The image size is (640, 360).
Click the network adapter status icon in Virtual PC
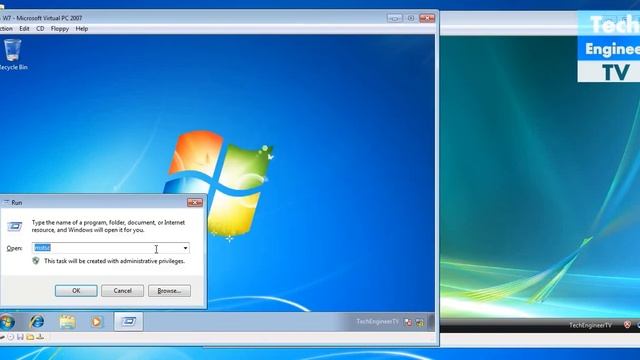(x=40, y=337)
